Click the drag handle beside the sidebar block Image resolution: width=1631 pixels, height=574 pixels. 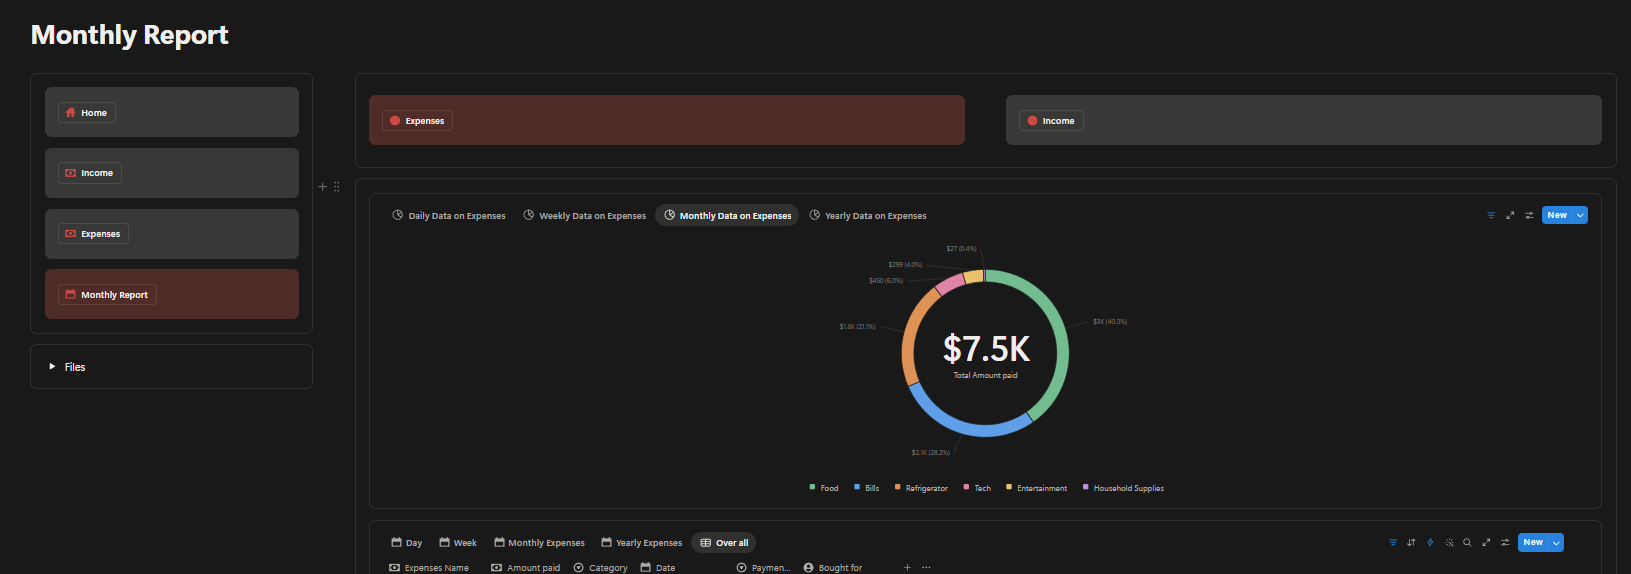pyautogui.click(x=337, y=187)
